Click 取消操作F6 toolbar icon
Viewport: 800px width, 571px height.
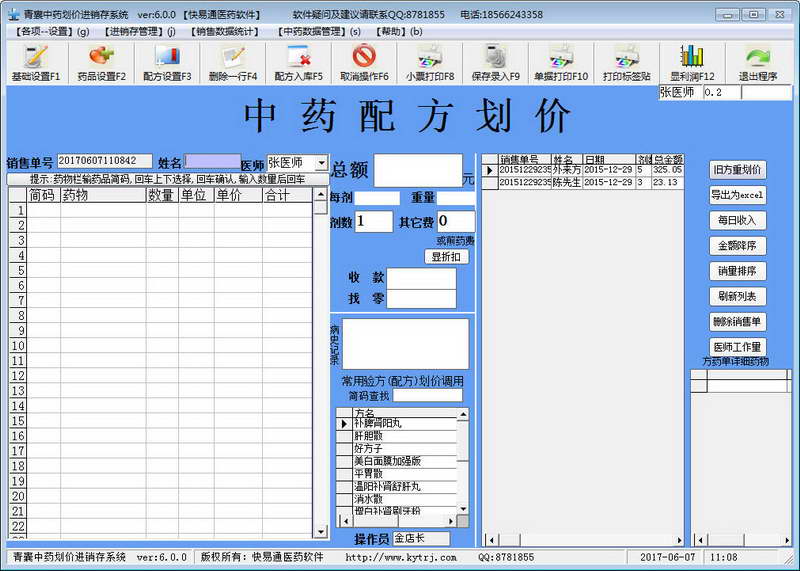(364, 63)
